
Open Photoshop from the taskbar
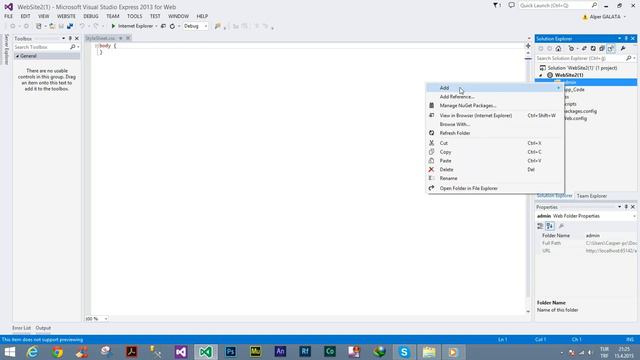coord(231,352)
